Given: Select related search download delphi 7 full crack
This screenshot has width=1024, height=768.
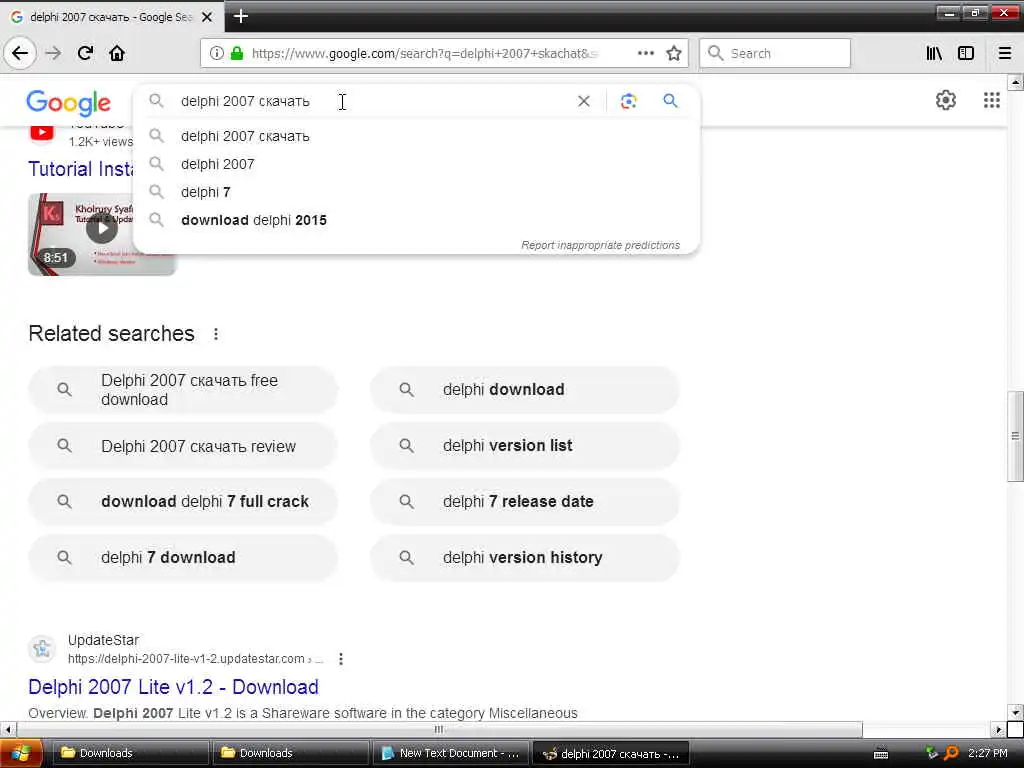Looking at the screenshot, I should point(183,502).
